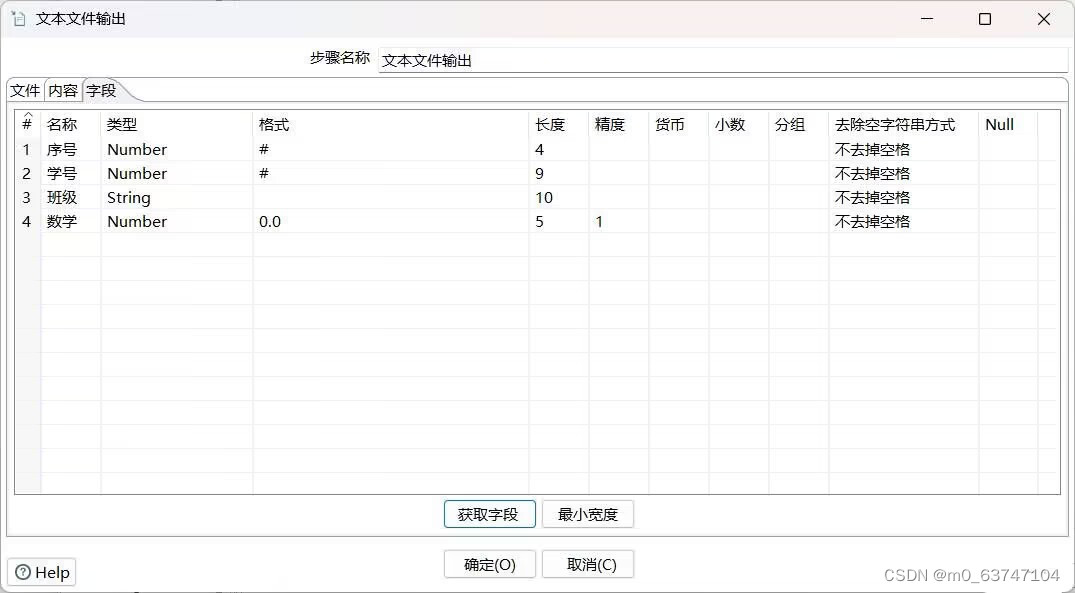The height and width of the screenshot is (593, 1075).
Task: Click the # format cell for 序号
Action: tap(390, 149)
